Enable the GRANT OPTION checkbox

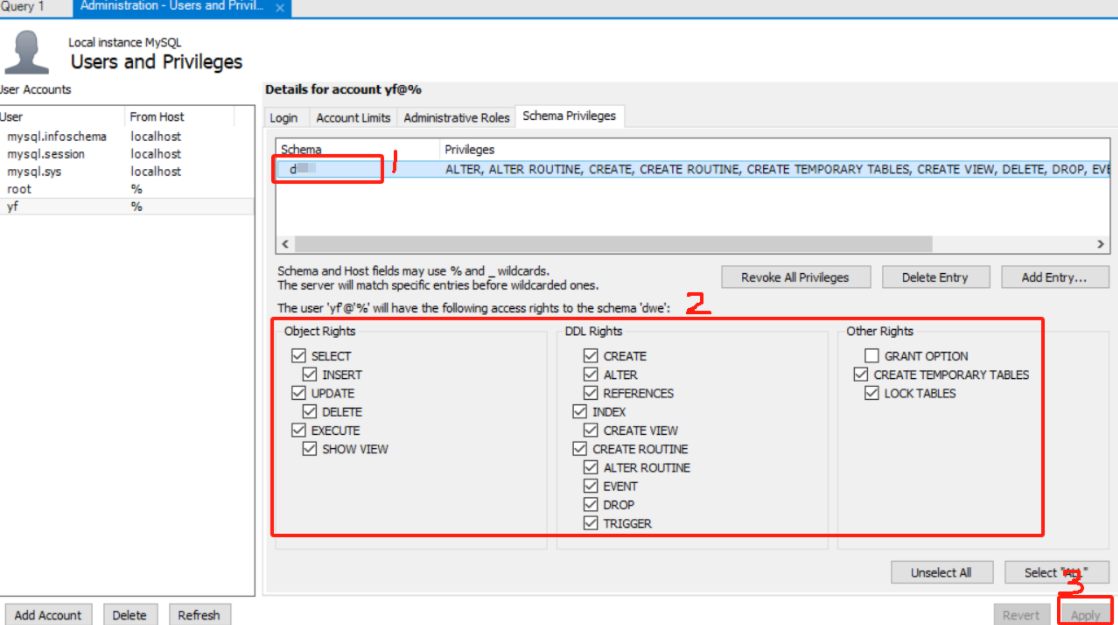click(871, 356)
